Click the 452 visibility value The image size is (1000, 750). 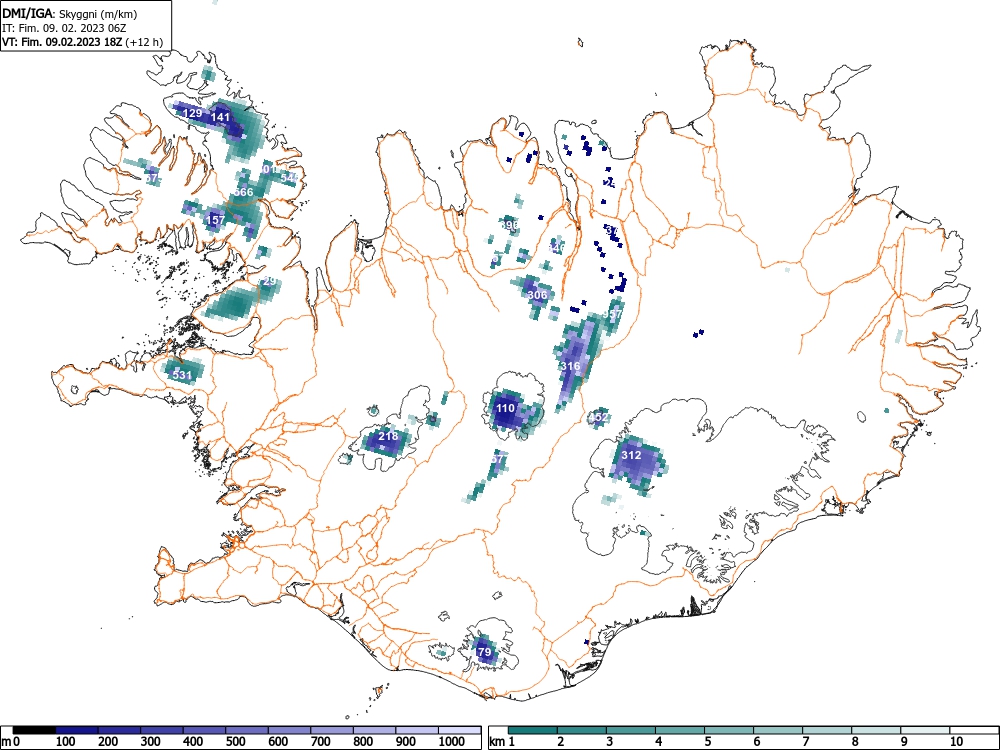(x=598, y=418)
